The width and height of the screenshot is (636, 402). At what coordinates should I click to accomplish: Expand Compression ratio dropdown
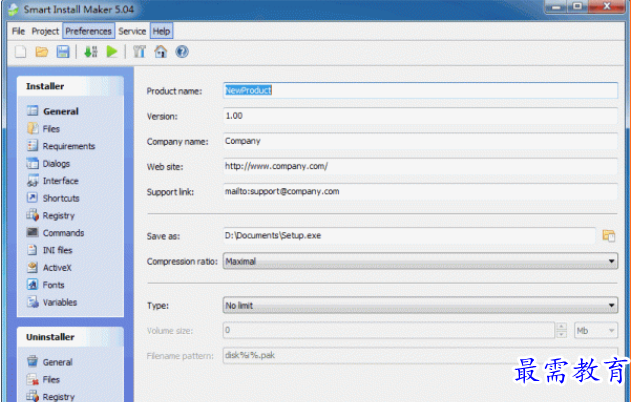pos(611,262)
